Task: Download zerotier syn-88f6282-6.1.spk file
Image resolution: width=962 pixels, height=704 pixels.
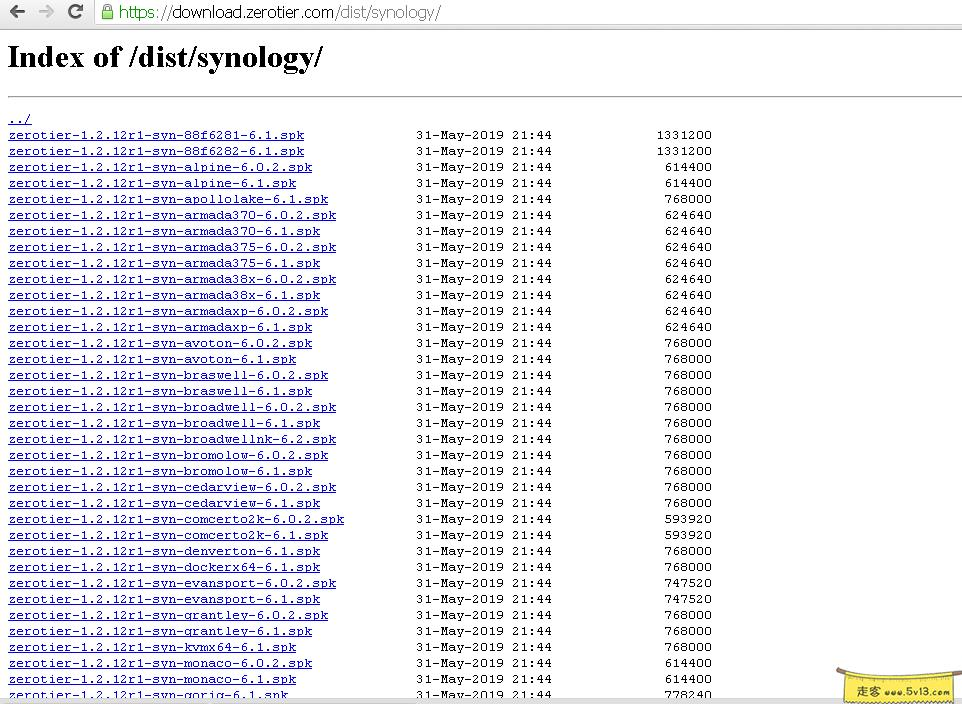Action: click(x=156, y=151)
